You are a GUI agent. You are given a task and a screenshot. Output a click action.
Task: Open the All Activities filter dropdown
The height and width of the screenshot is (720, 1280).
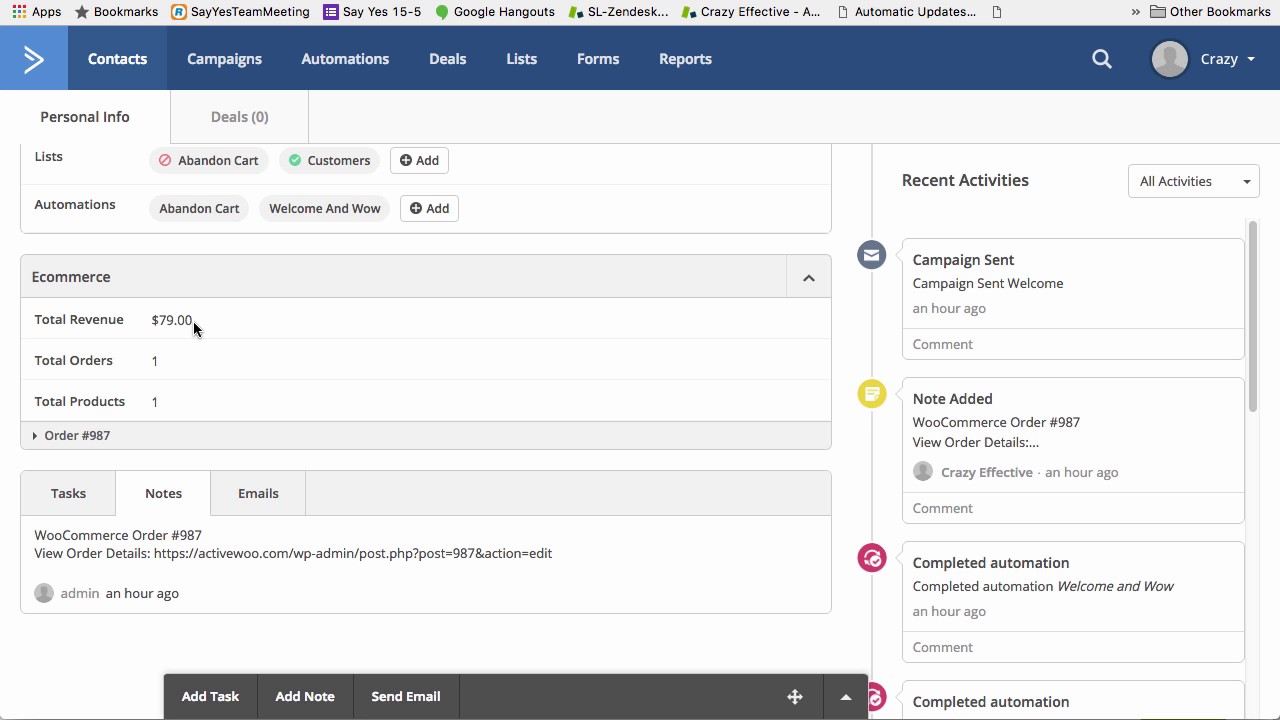click(x=1194, y=181)
